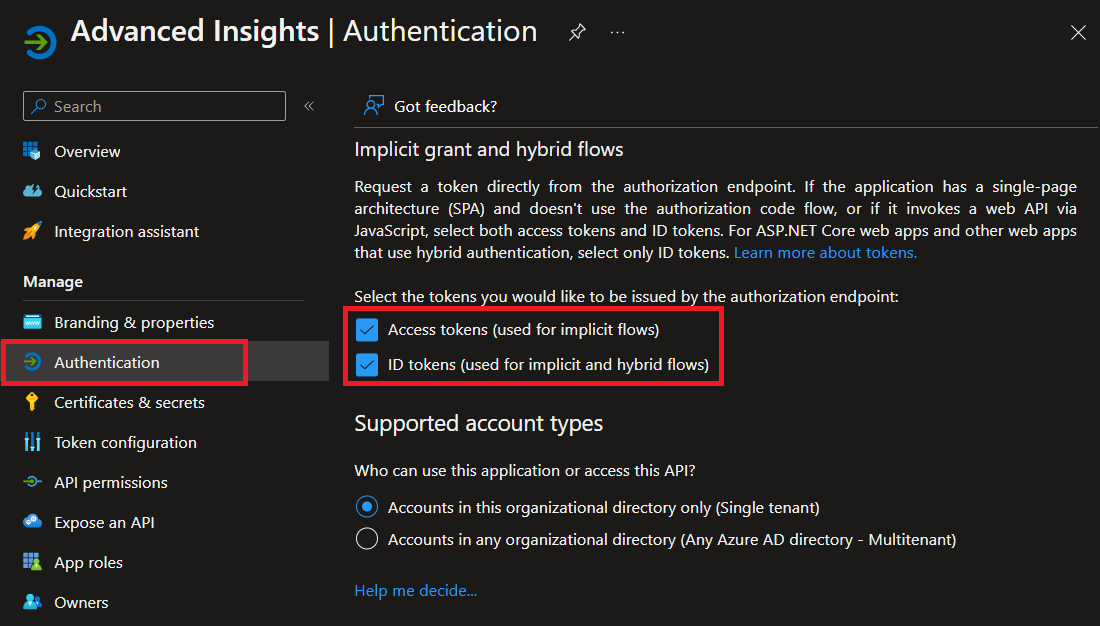Select Single tenant radio option
1100x626 pixels.
(x=367, y=507)
